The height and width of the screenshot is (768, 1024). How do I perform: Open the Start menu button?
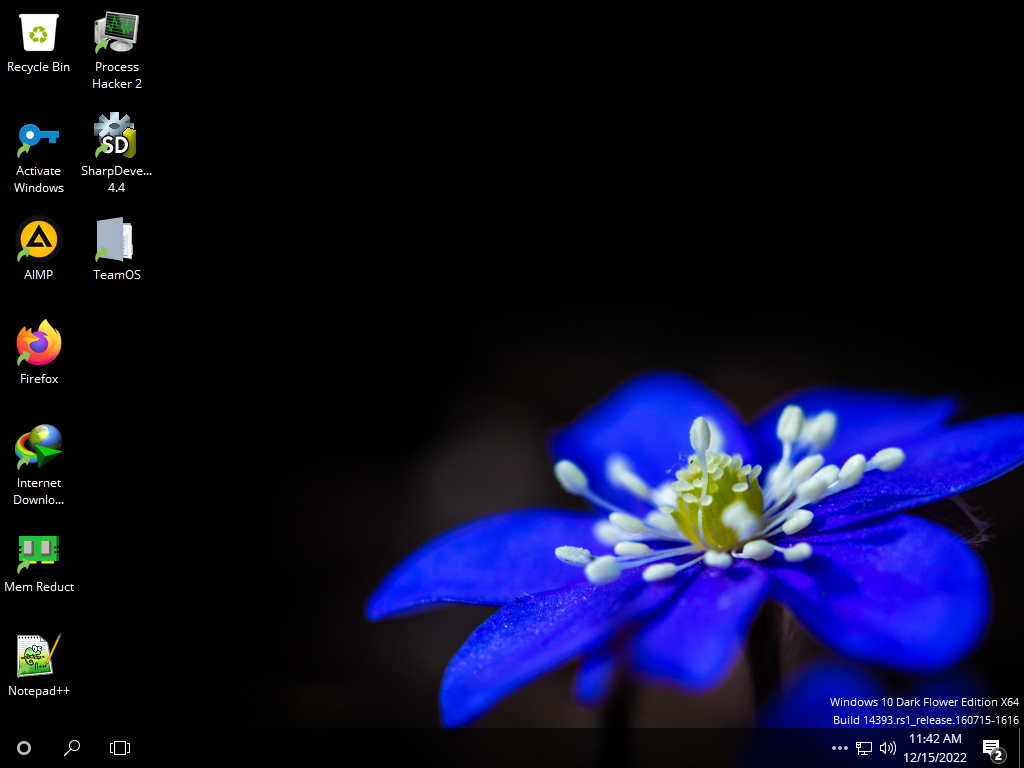(24, 748)
